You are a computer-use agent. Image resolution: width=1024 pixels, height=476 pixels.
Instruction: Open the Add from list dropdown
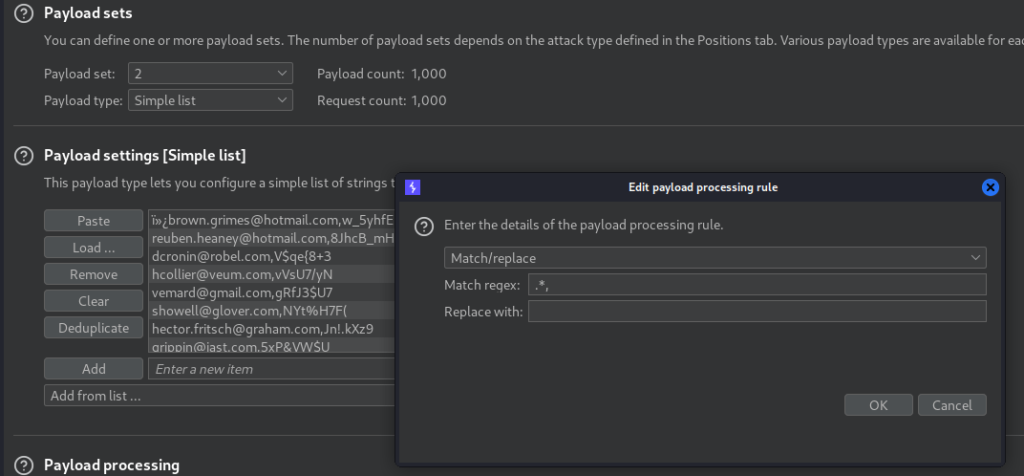[x=219, y=396]
